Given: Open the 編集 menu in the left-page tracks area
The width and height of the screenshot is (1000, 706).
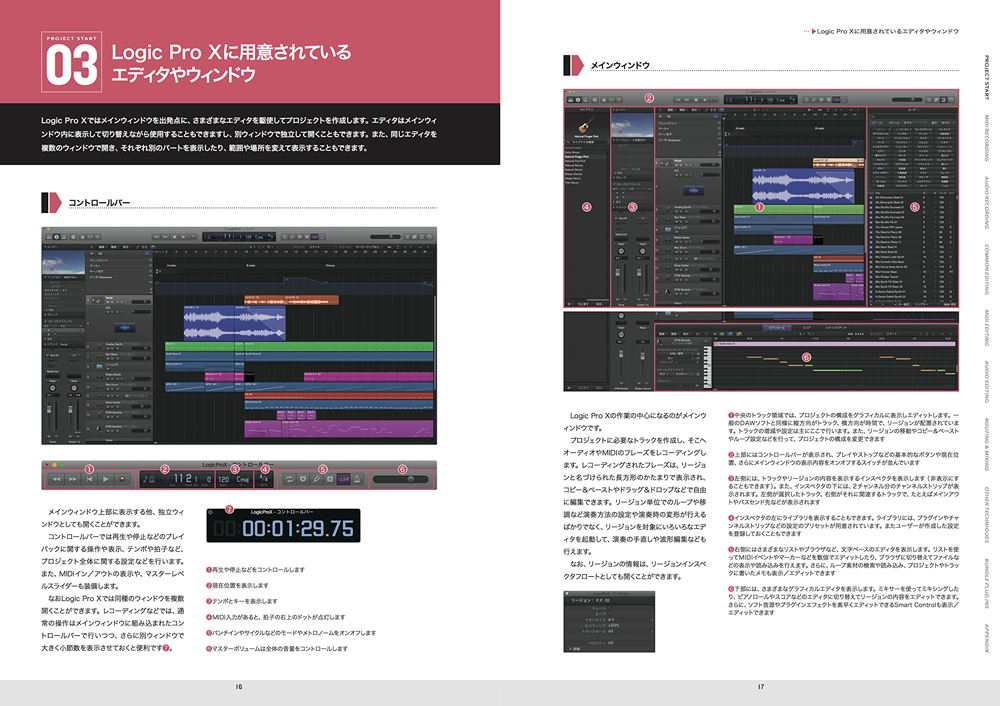Looking at the screenshot, I should (x=101, y=247).
